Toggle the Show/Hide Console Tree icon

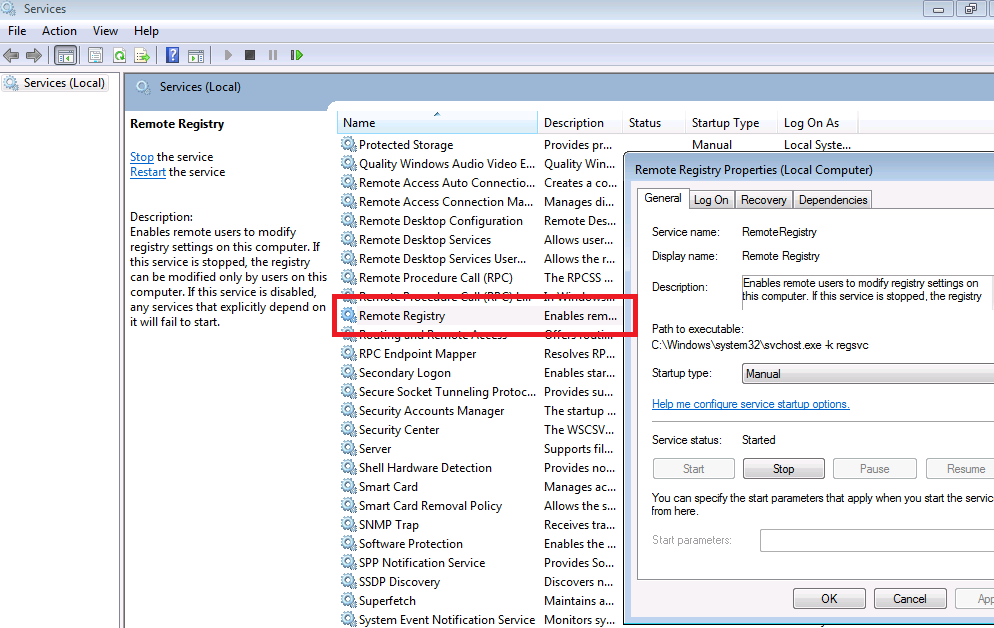(65, 55)
